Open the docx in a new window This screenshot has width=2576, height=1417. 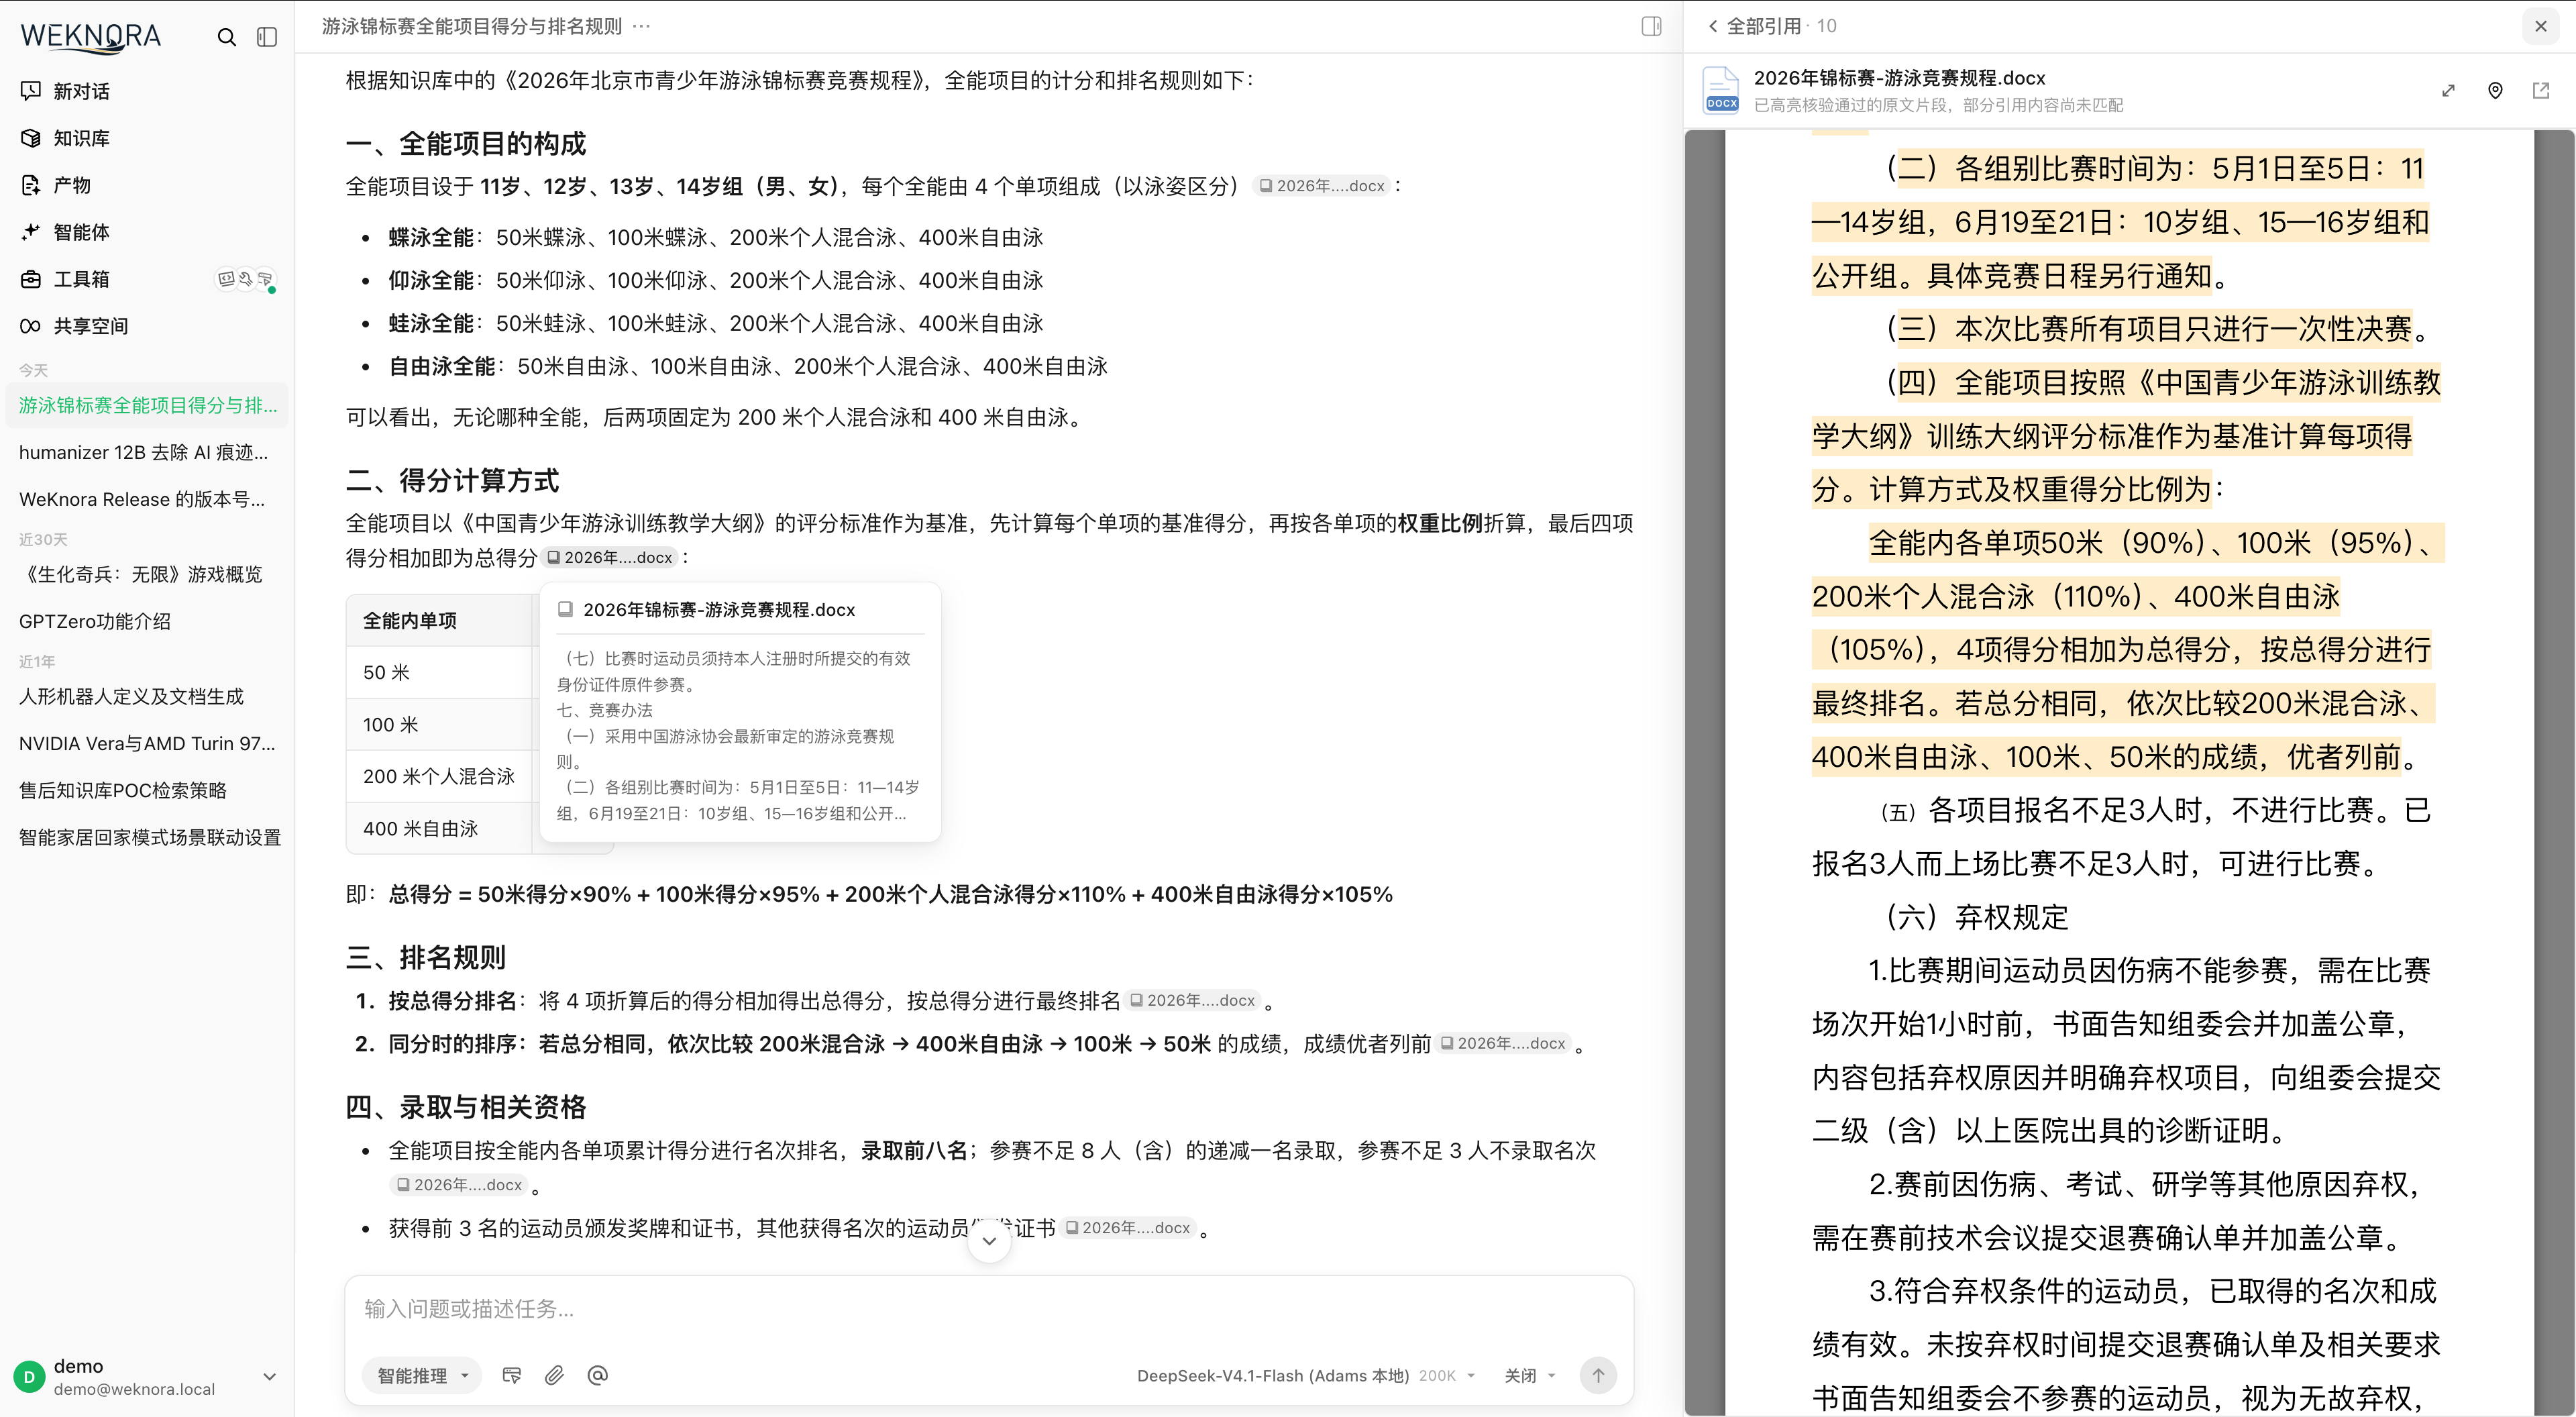pyautogui.click(x=2541, y=91)
